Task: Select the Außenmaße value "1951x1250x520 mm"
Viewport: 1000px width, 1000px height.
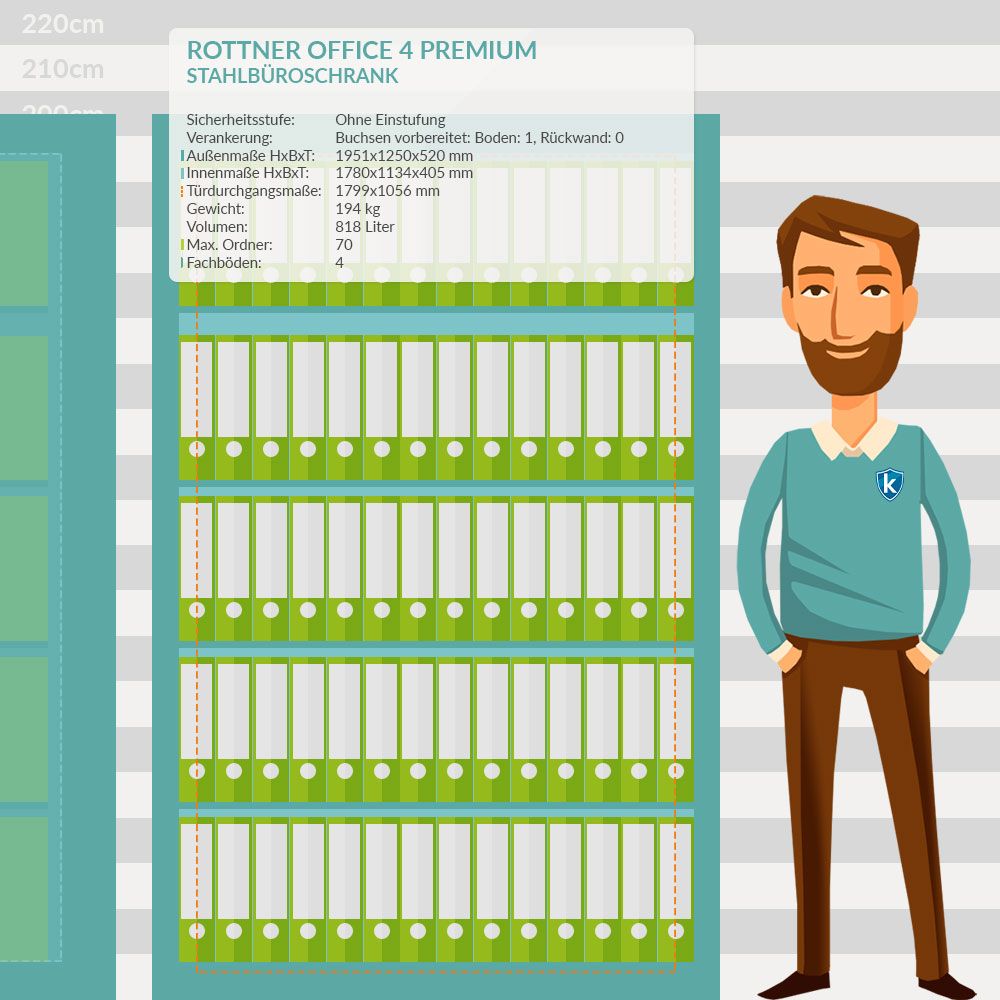Action: [x=404, y=156]
